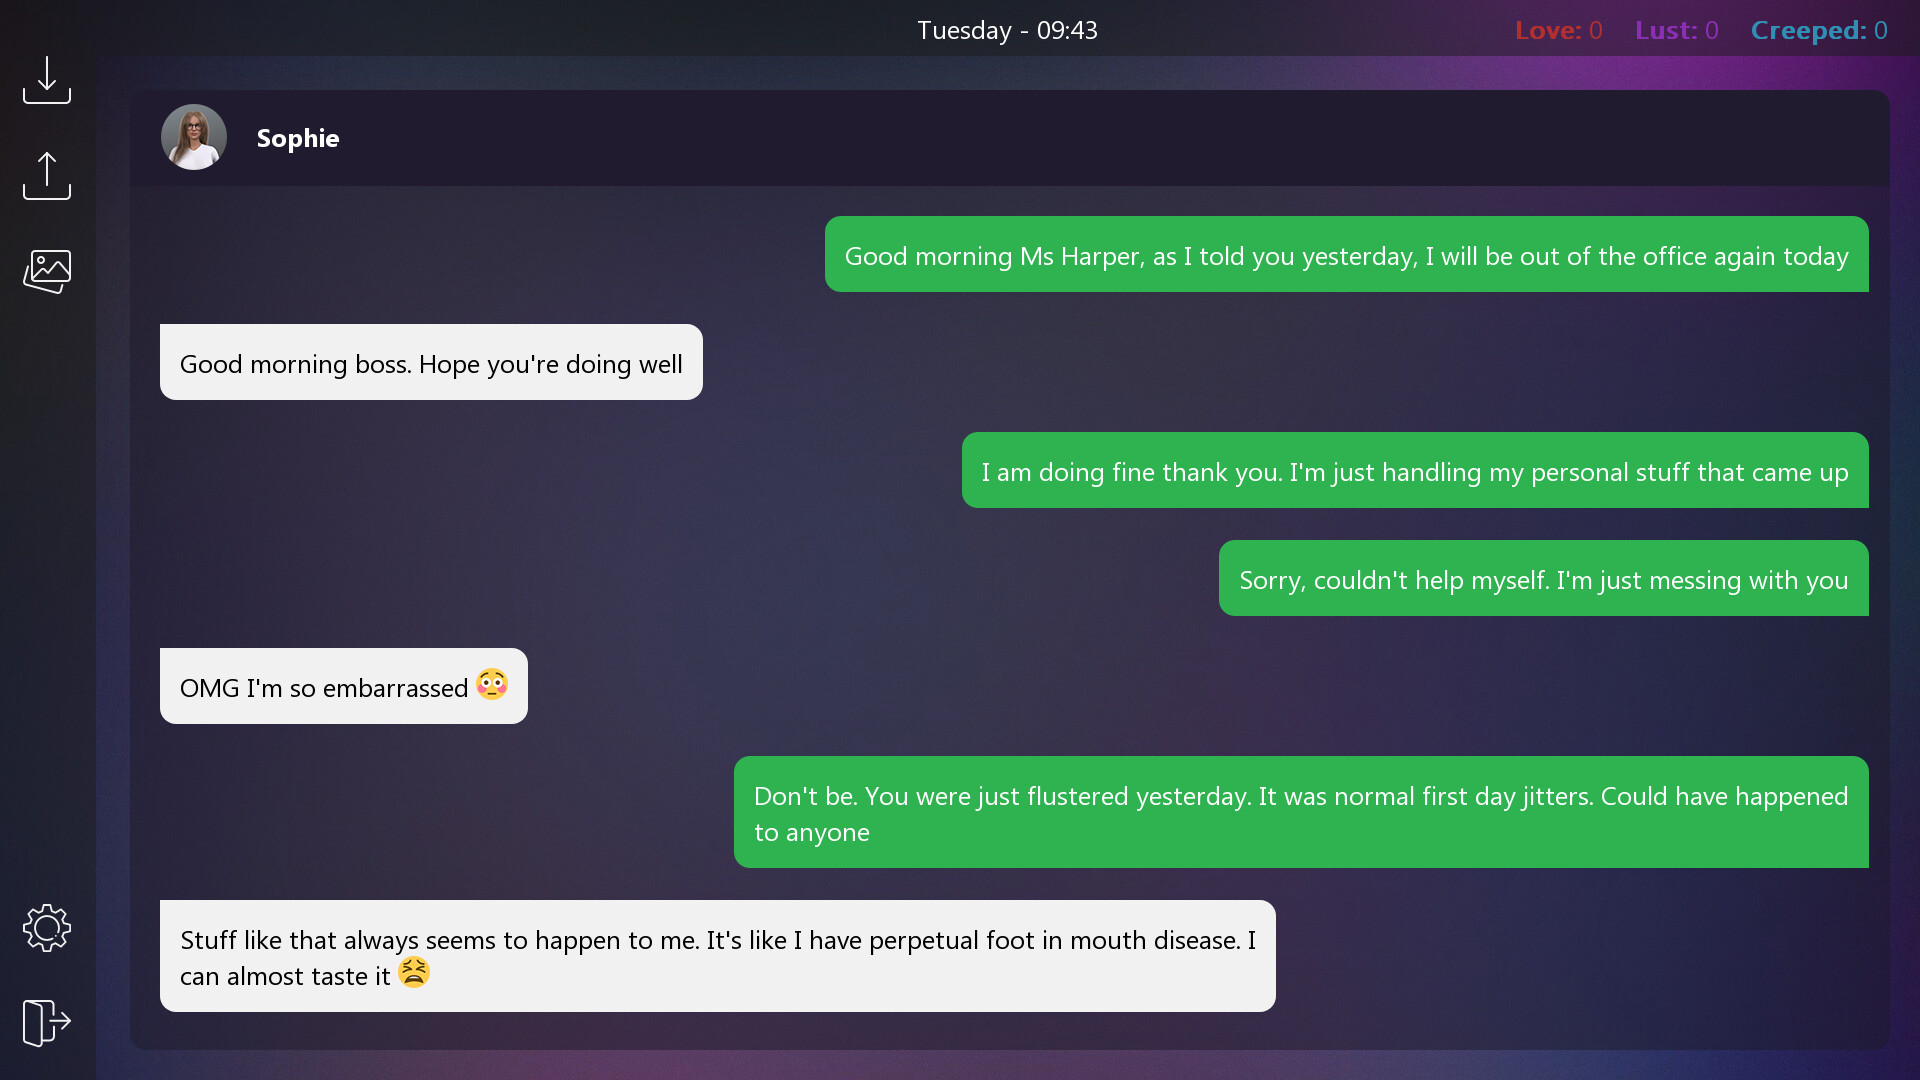Click the "OMG I'm so embarrassed" bubble
The height and width of the screenshot is (1080, 1920).
[344, 686]
